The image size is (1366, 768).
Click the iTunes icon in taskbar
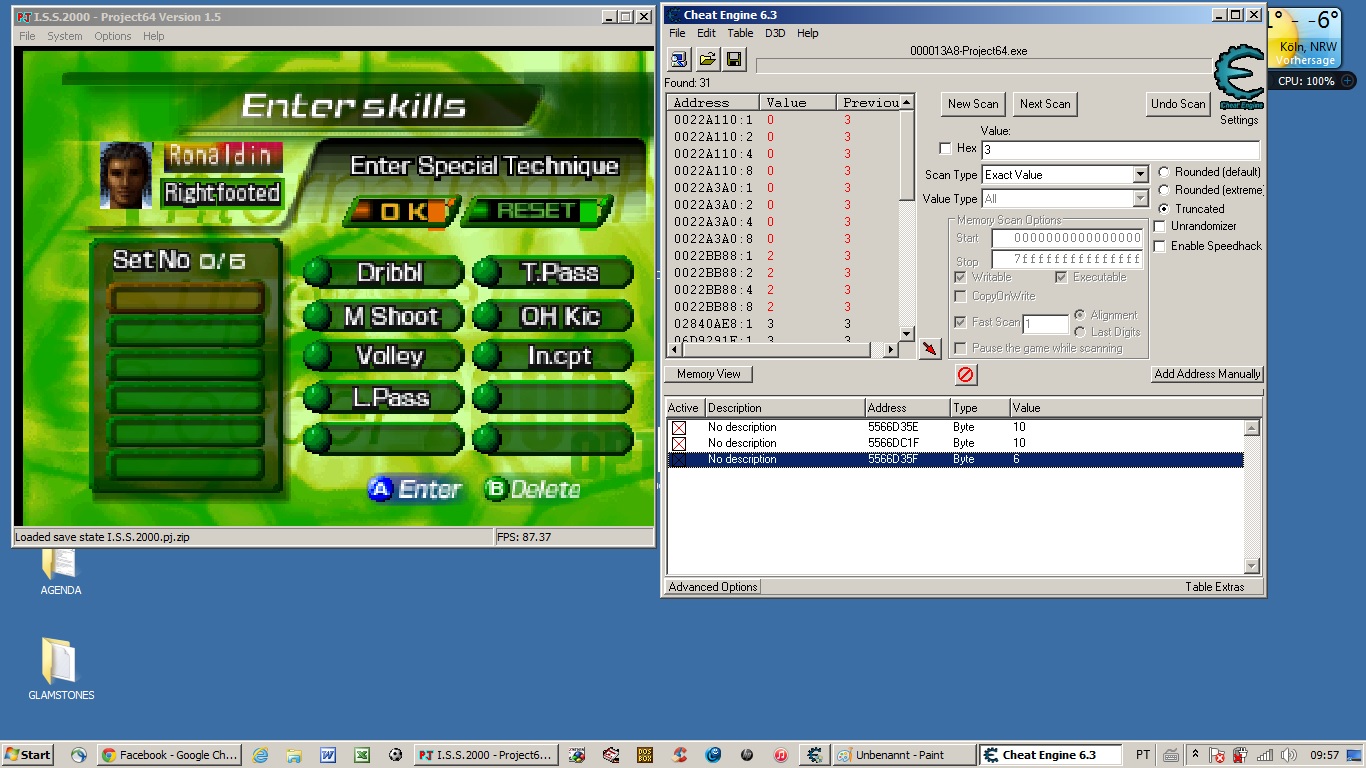[781, 755]
